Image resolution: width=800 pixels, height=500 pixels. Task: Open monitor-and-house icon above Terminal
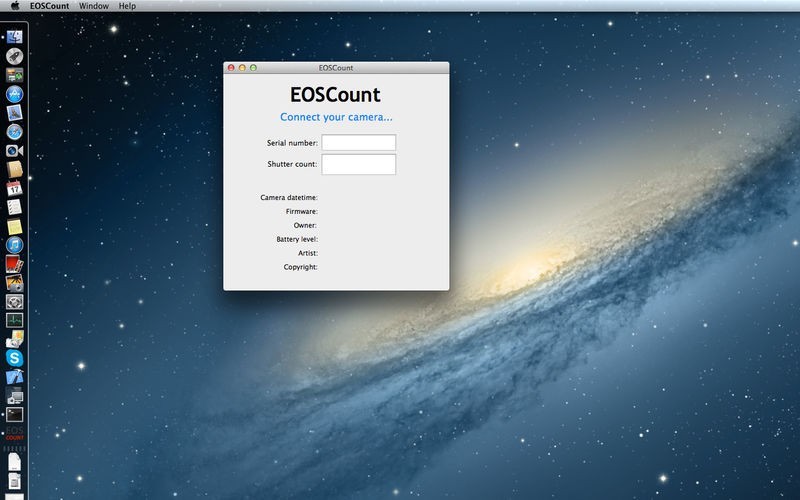pos(14,396)
